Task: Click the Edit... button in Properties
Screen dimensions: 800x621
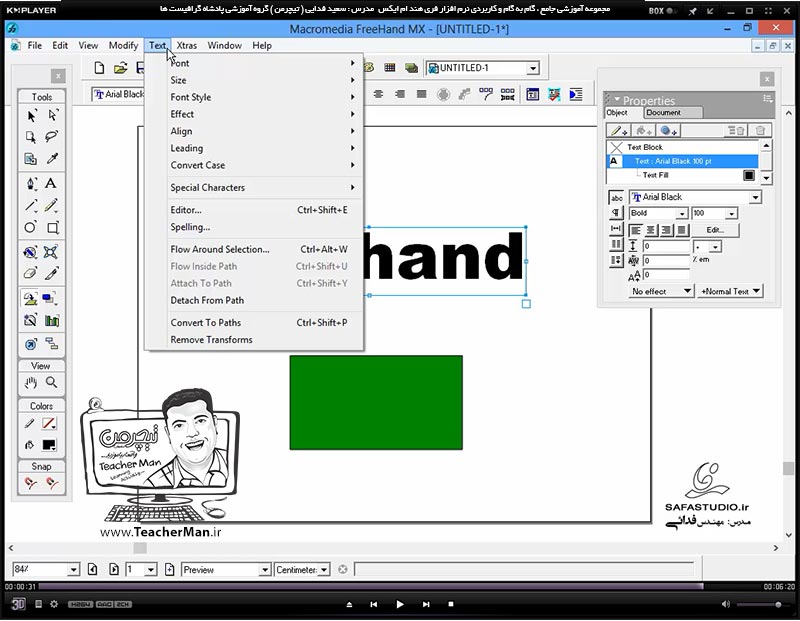Action: click(715, 230)
